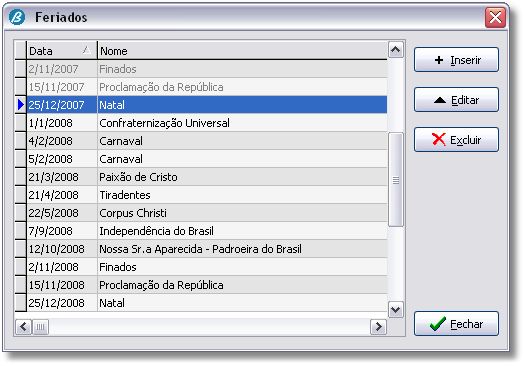Click the horizontal scrollbar right arrow
Image resolution: width=524 pixels, height=366 pixels.
378,327
